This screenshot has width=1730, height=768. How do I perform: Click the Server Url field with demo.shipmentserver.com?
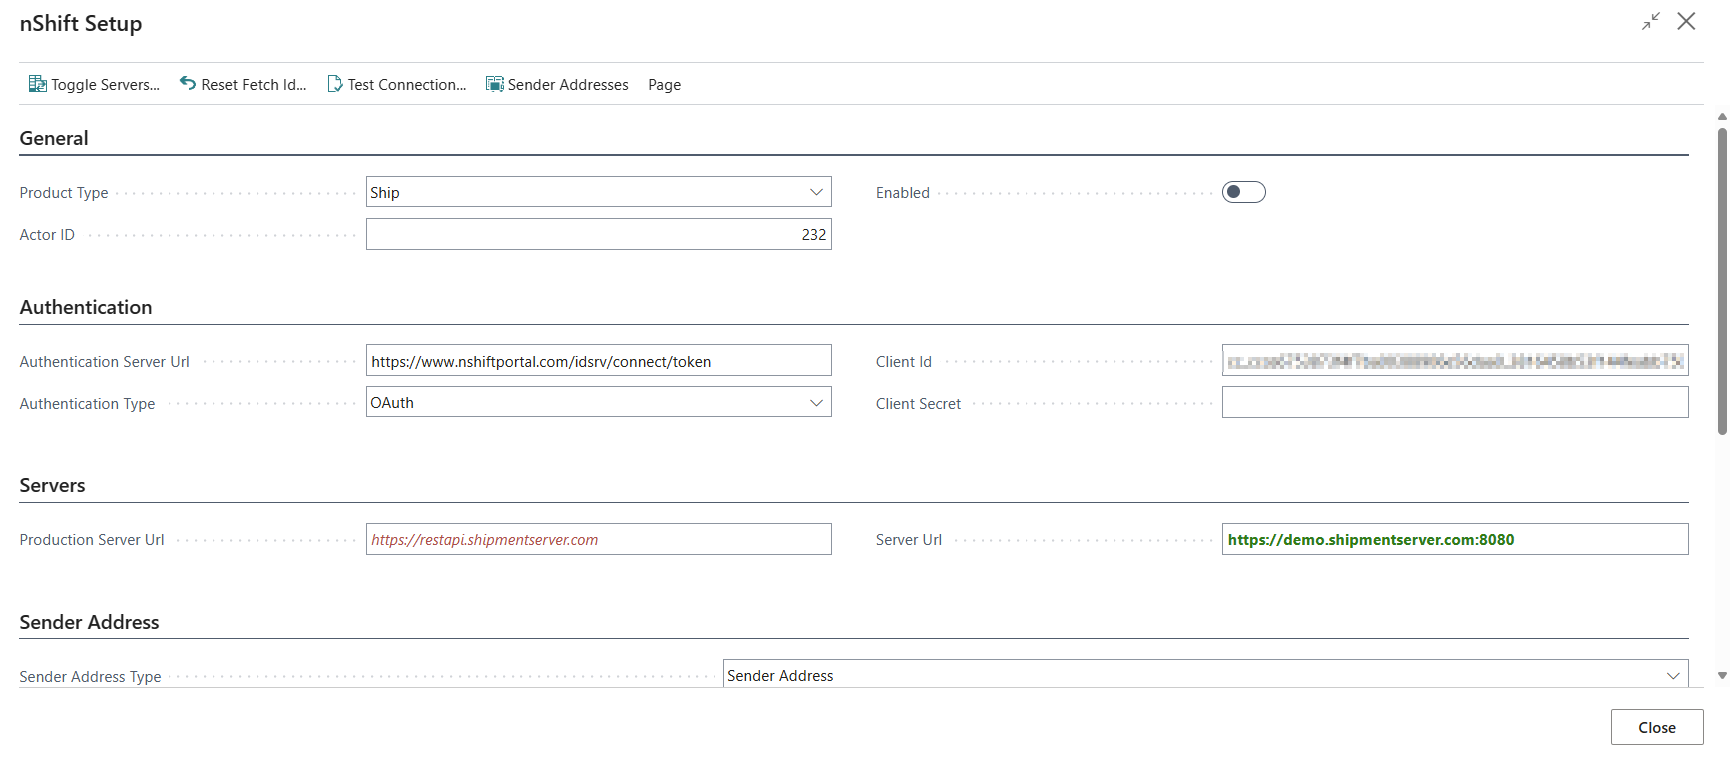[1455, 539]
